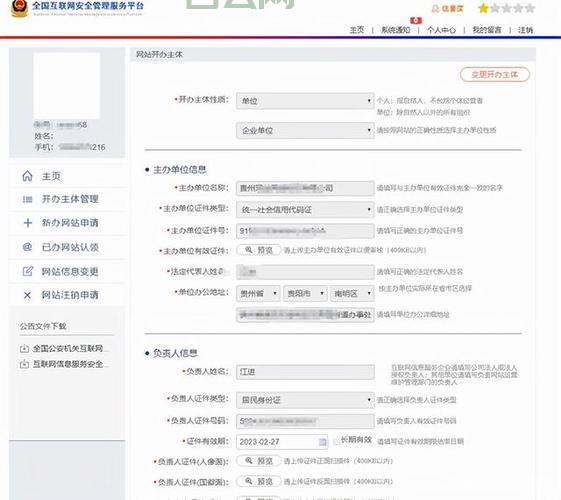The width and height of the screenshot is (561, 500).
Task: Click the plus icon for 新办网站申请
Action: click(x=28, y=223)
